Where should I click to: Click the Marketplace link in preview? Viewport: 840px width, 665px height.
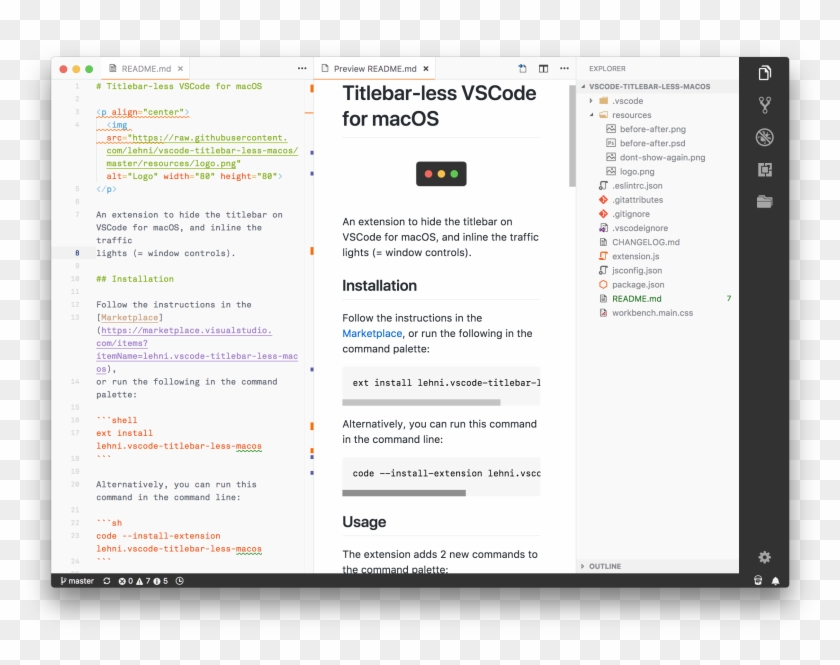372,333
